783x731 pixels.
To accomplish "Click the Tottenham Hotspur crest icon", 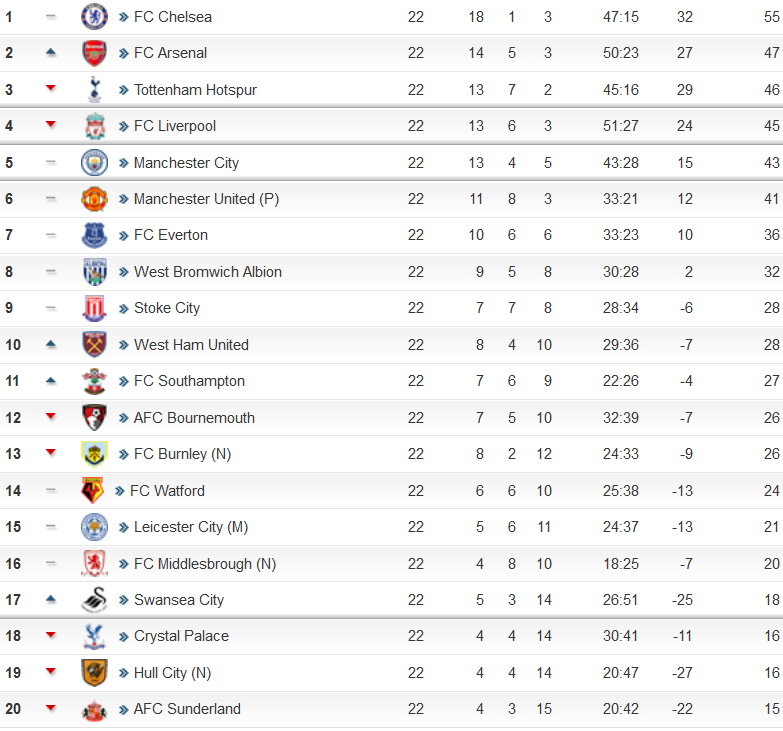I will (x=94, y=89).
